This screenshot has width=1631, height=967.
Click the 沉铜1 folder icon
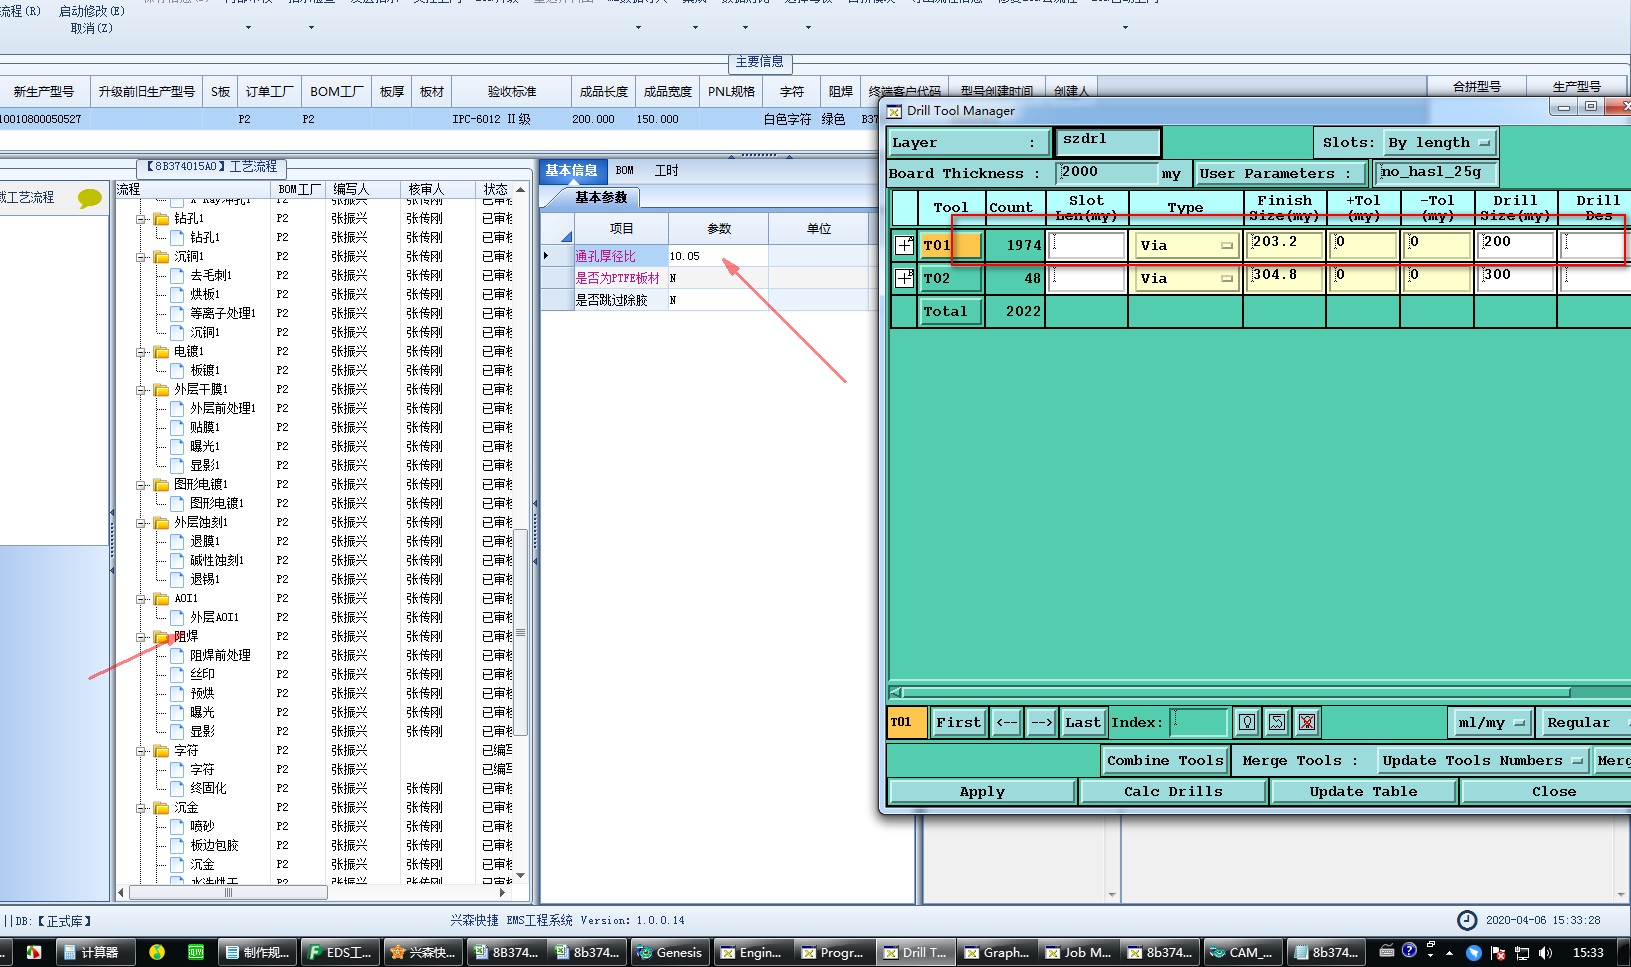(x=161, y=256)
